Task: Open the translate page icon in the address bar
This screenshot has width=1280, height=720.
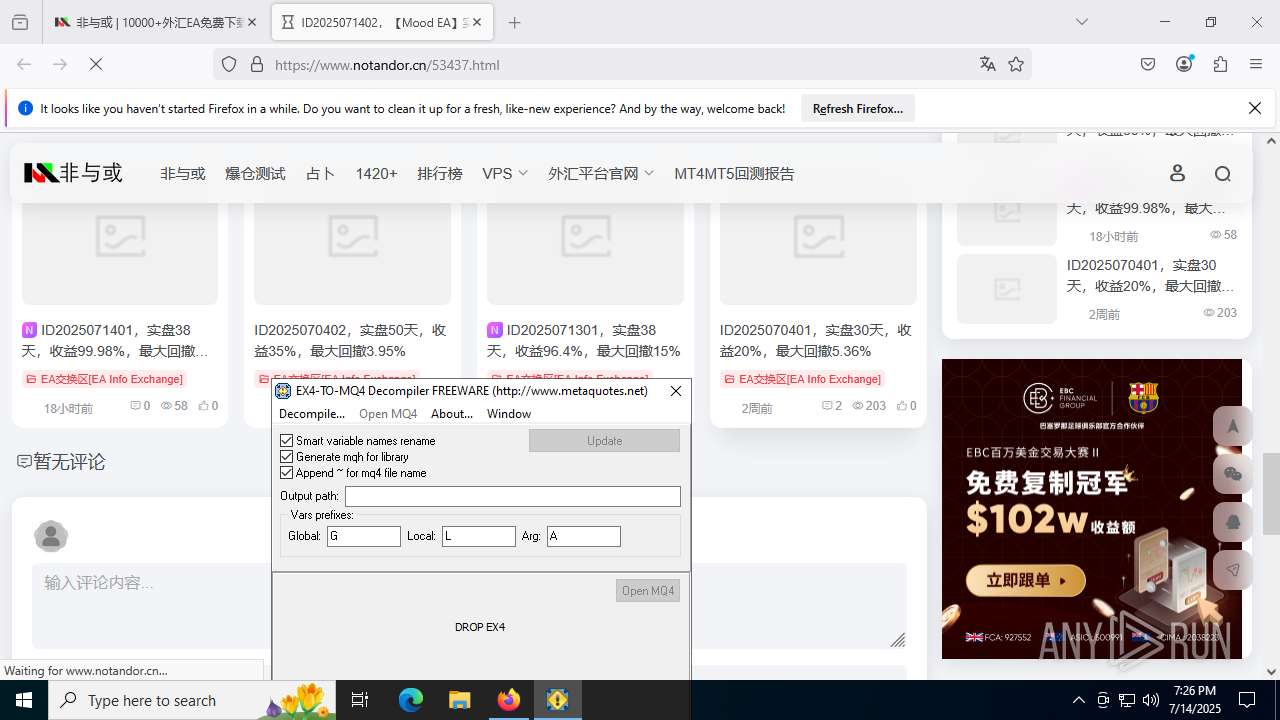Action: coord(988,64)
